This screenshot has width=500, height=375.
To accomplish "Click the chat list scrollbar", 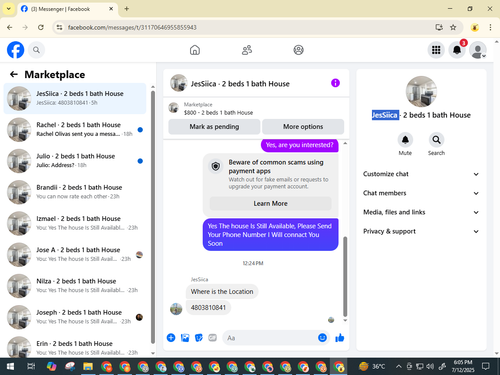I will 153,217.
